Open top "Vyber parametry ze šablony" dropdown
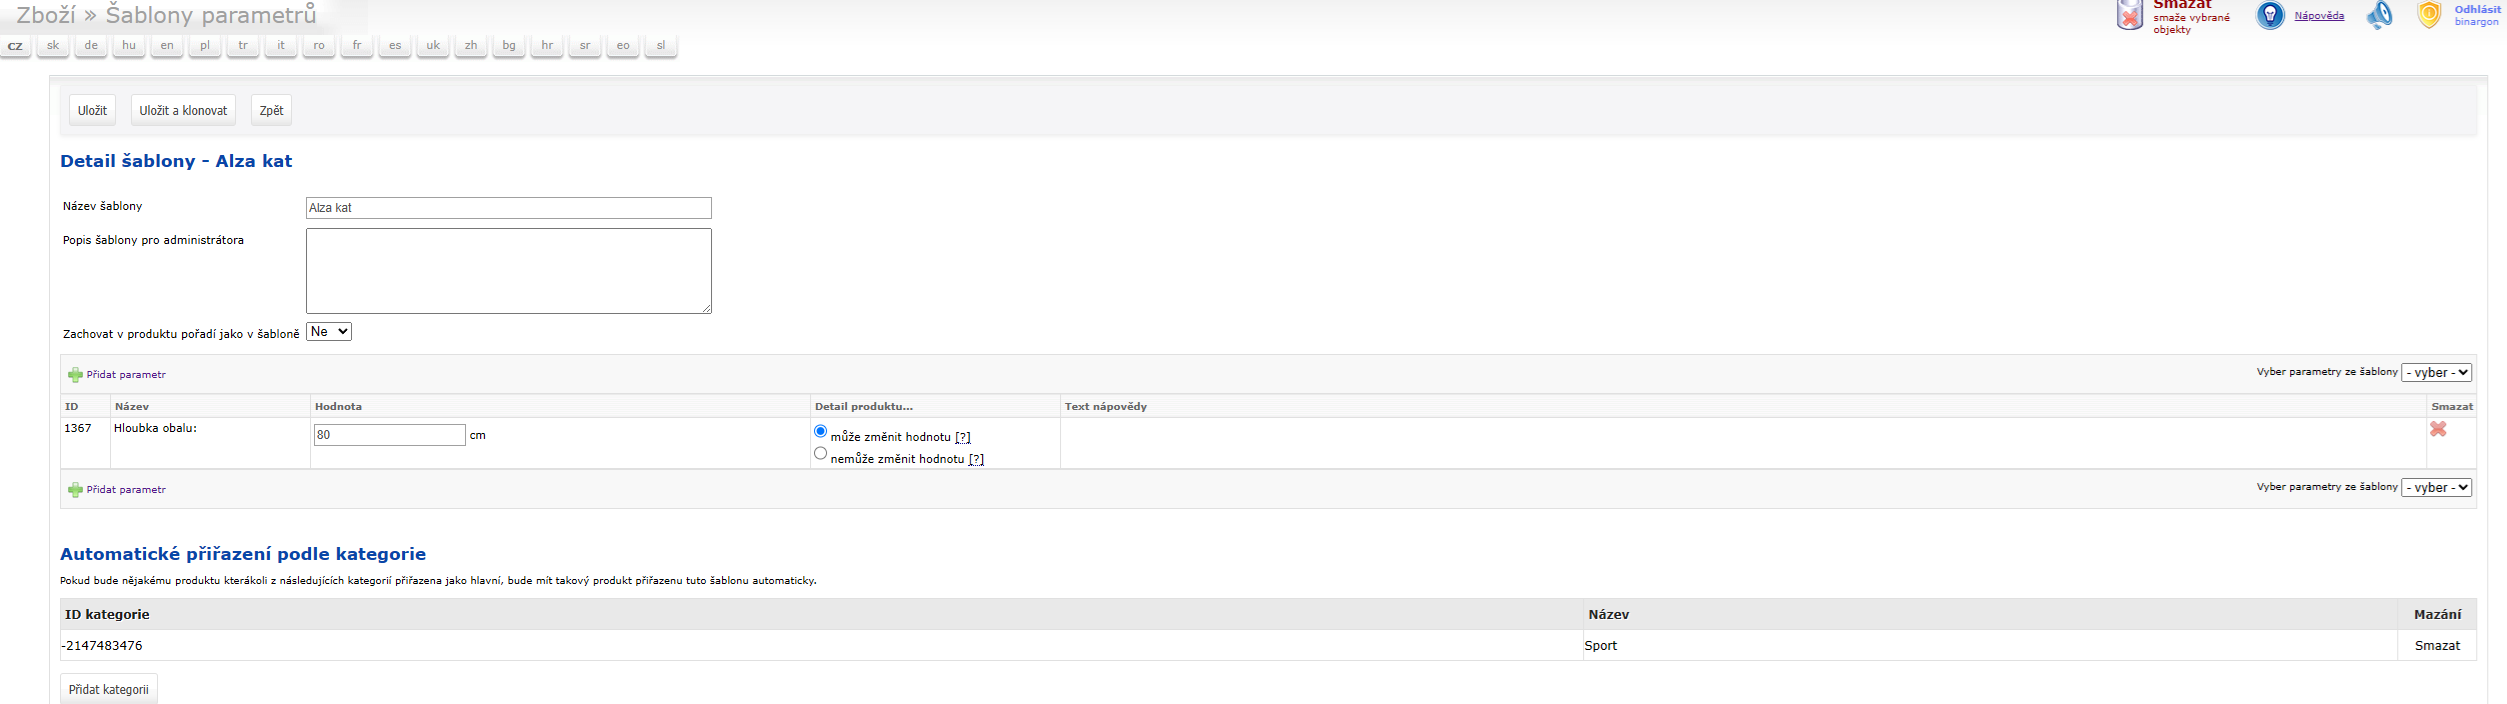 pos(2436,373)
